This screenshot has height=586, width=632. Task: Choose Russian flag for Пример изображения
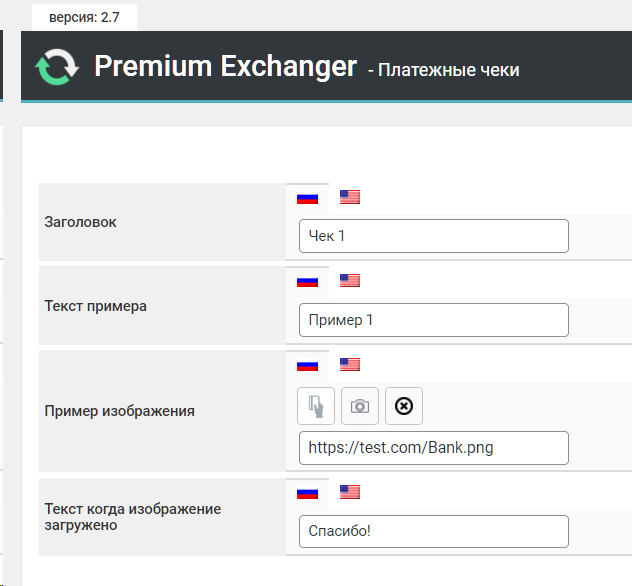tap(307, 365)
